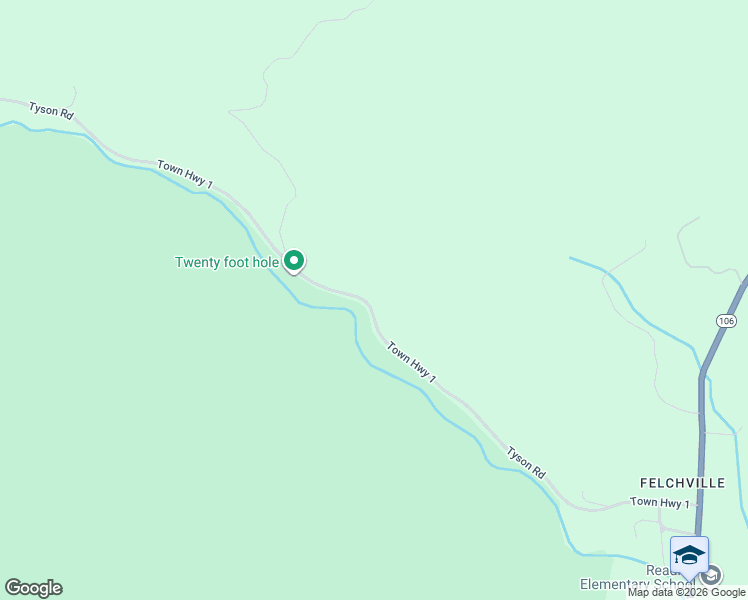Select the Twenty foot hole text label

[227, 262]
